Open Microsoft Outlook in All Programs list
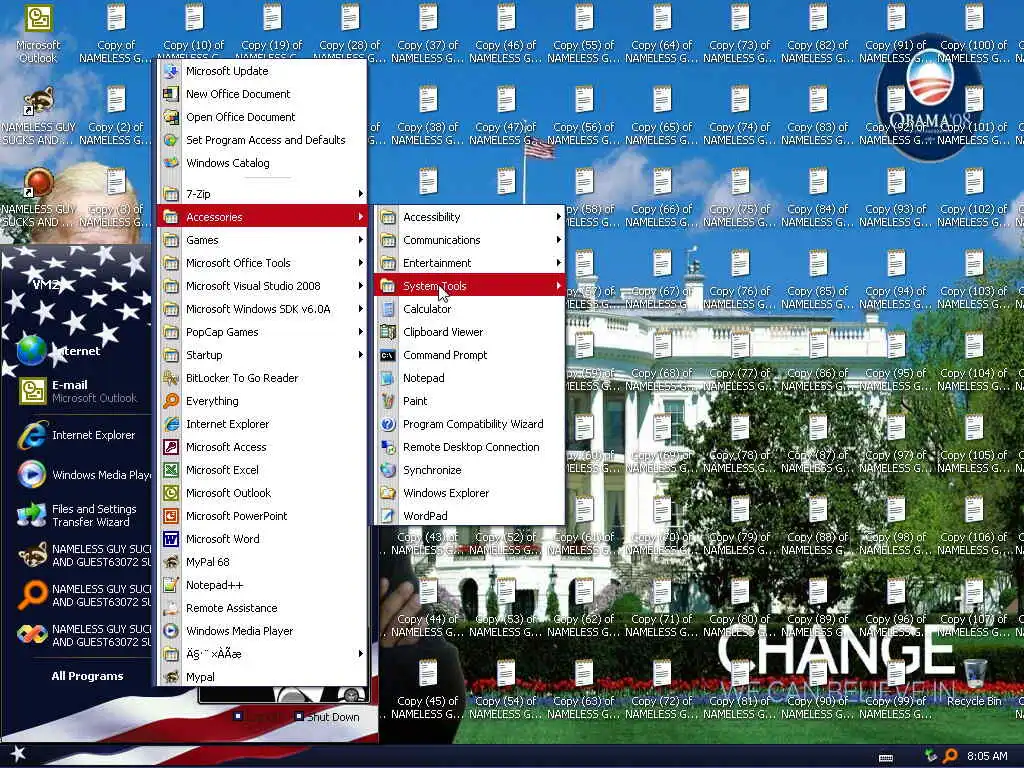This screenshot has height=768, width=1024. click(262, 492)
